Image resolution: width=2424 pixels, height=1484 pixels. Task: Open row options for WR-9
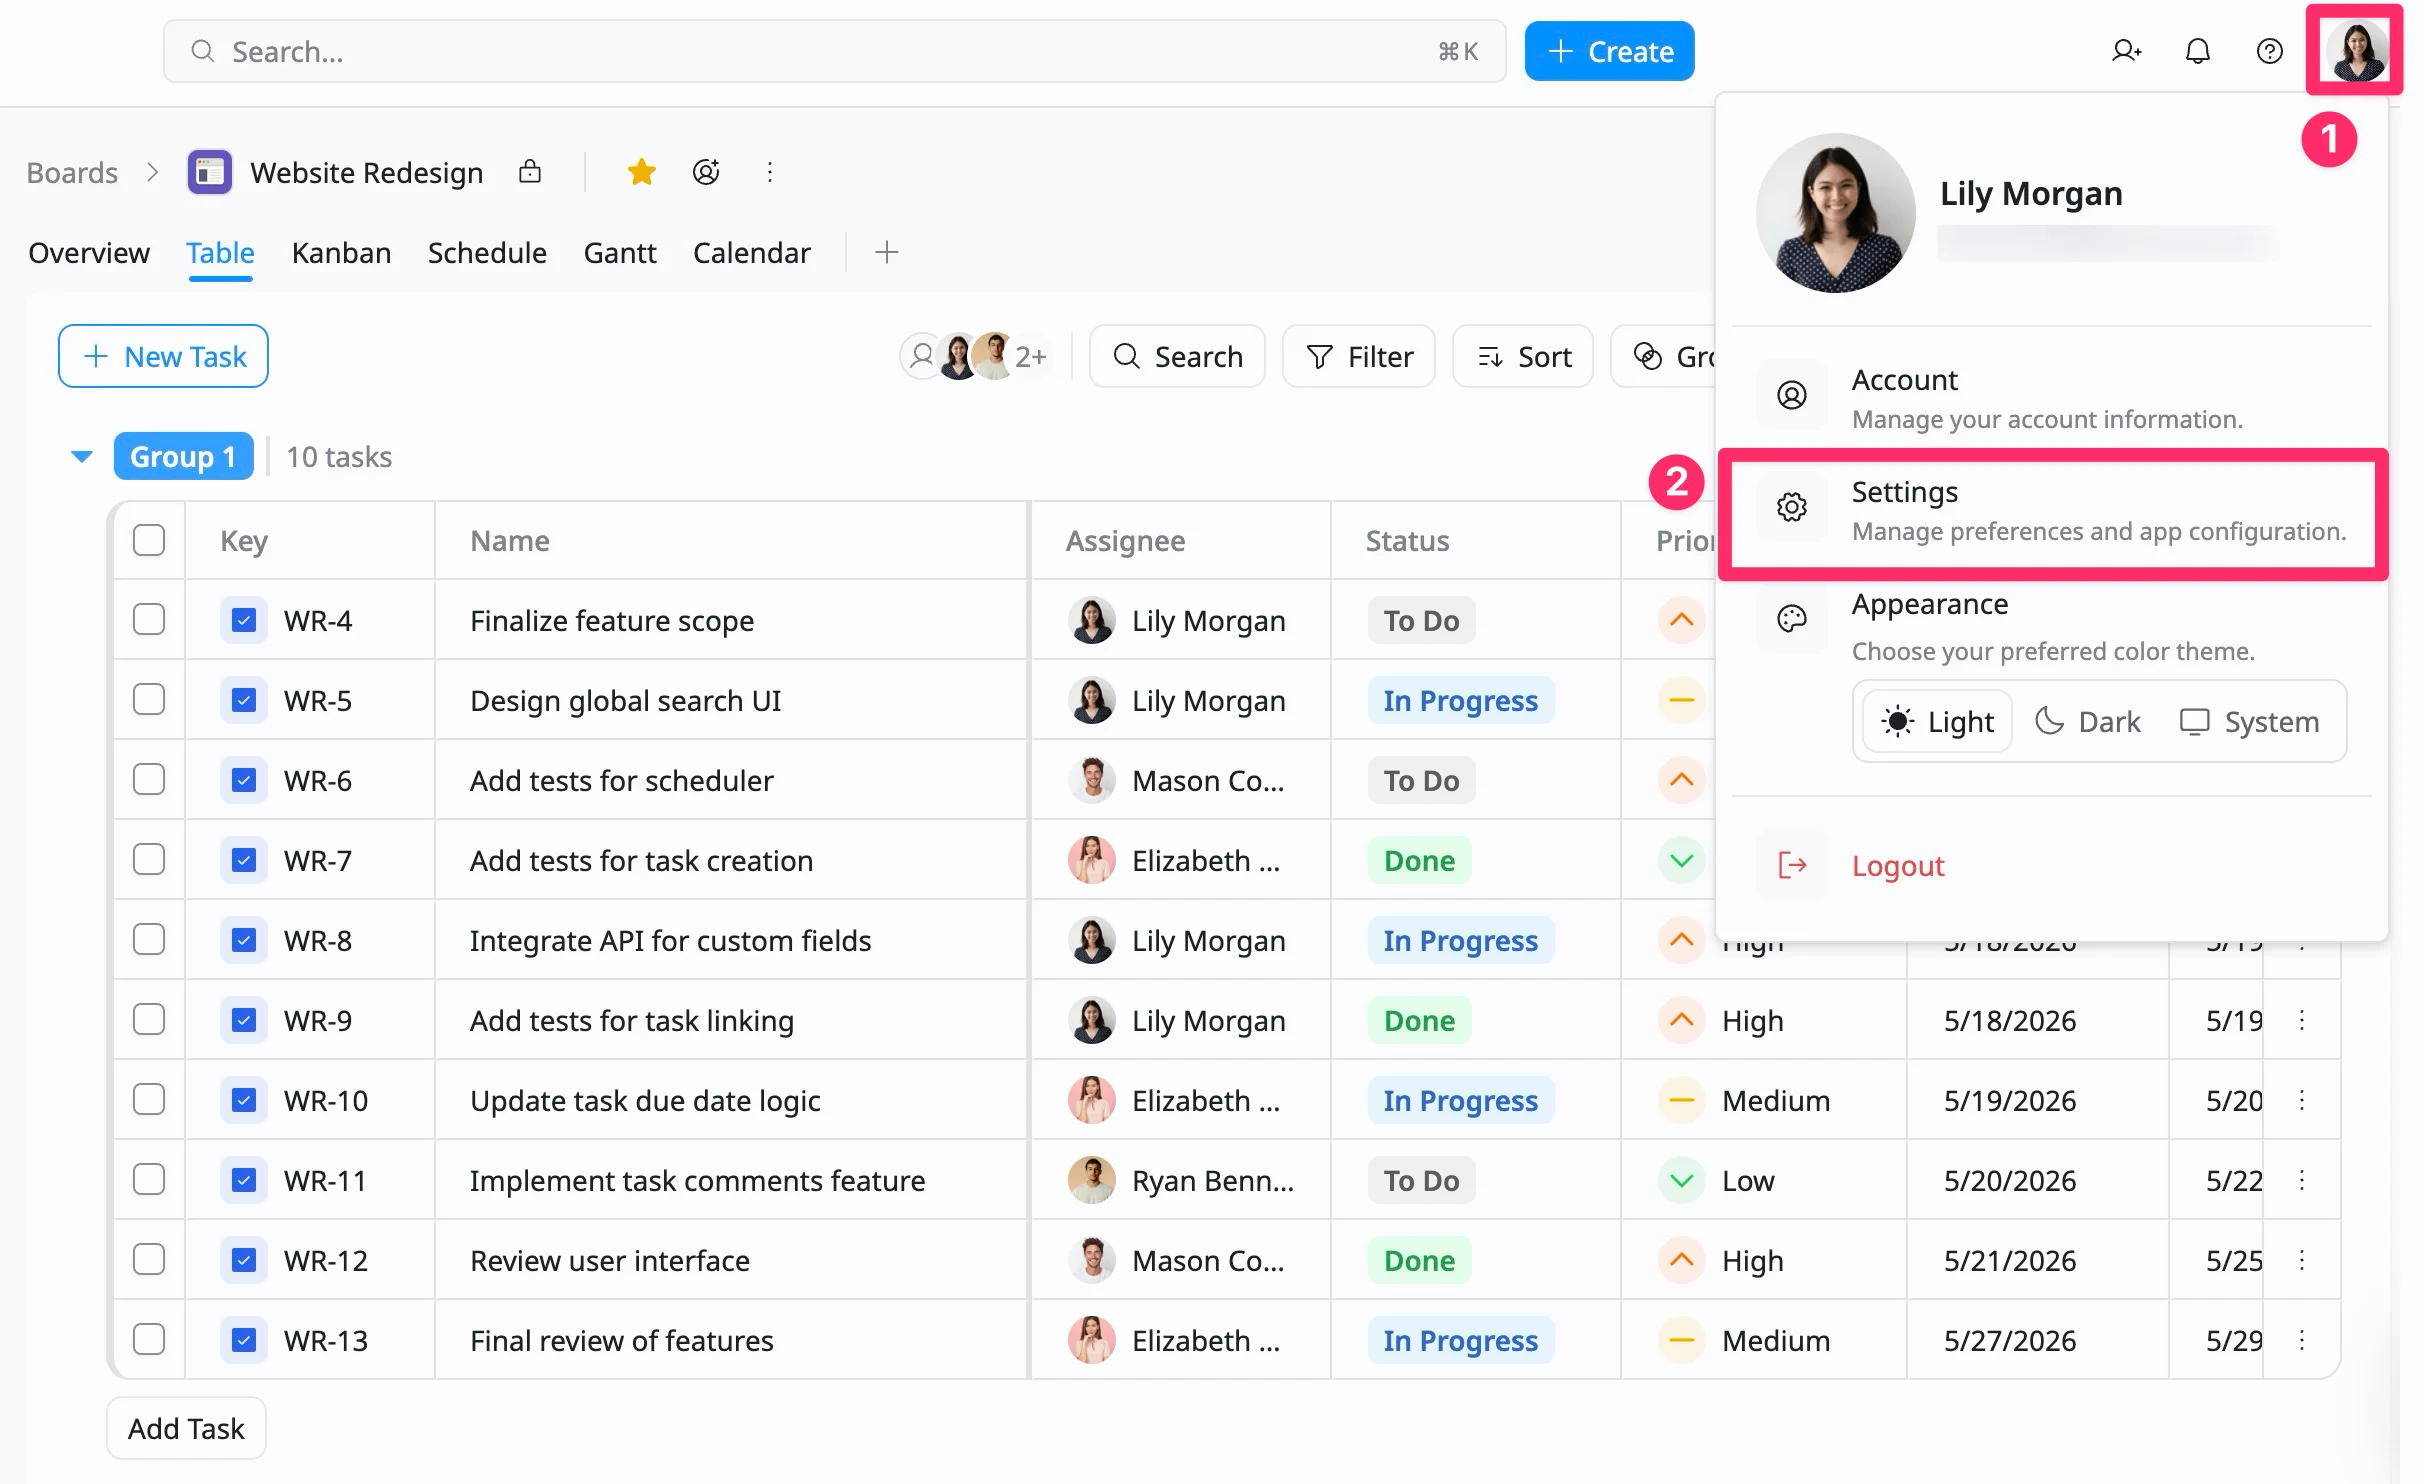[x=2301, y=1020]
